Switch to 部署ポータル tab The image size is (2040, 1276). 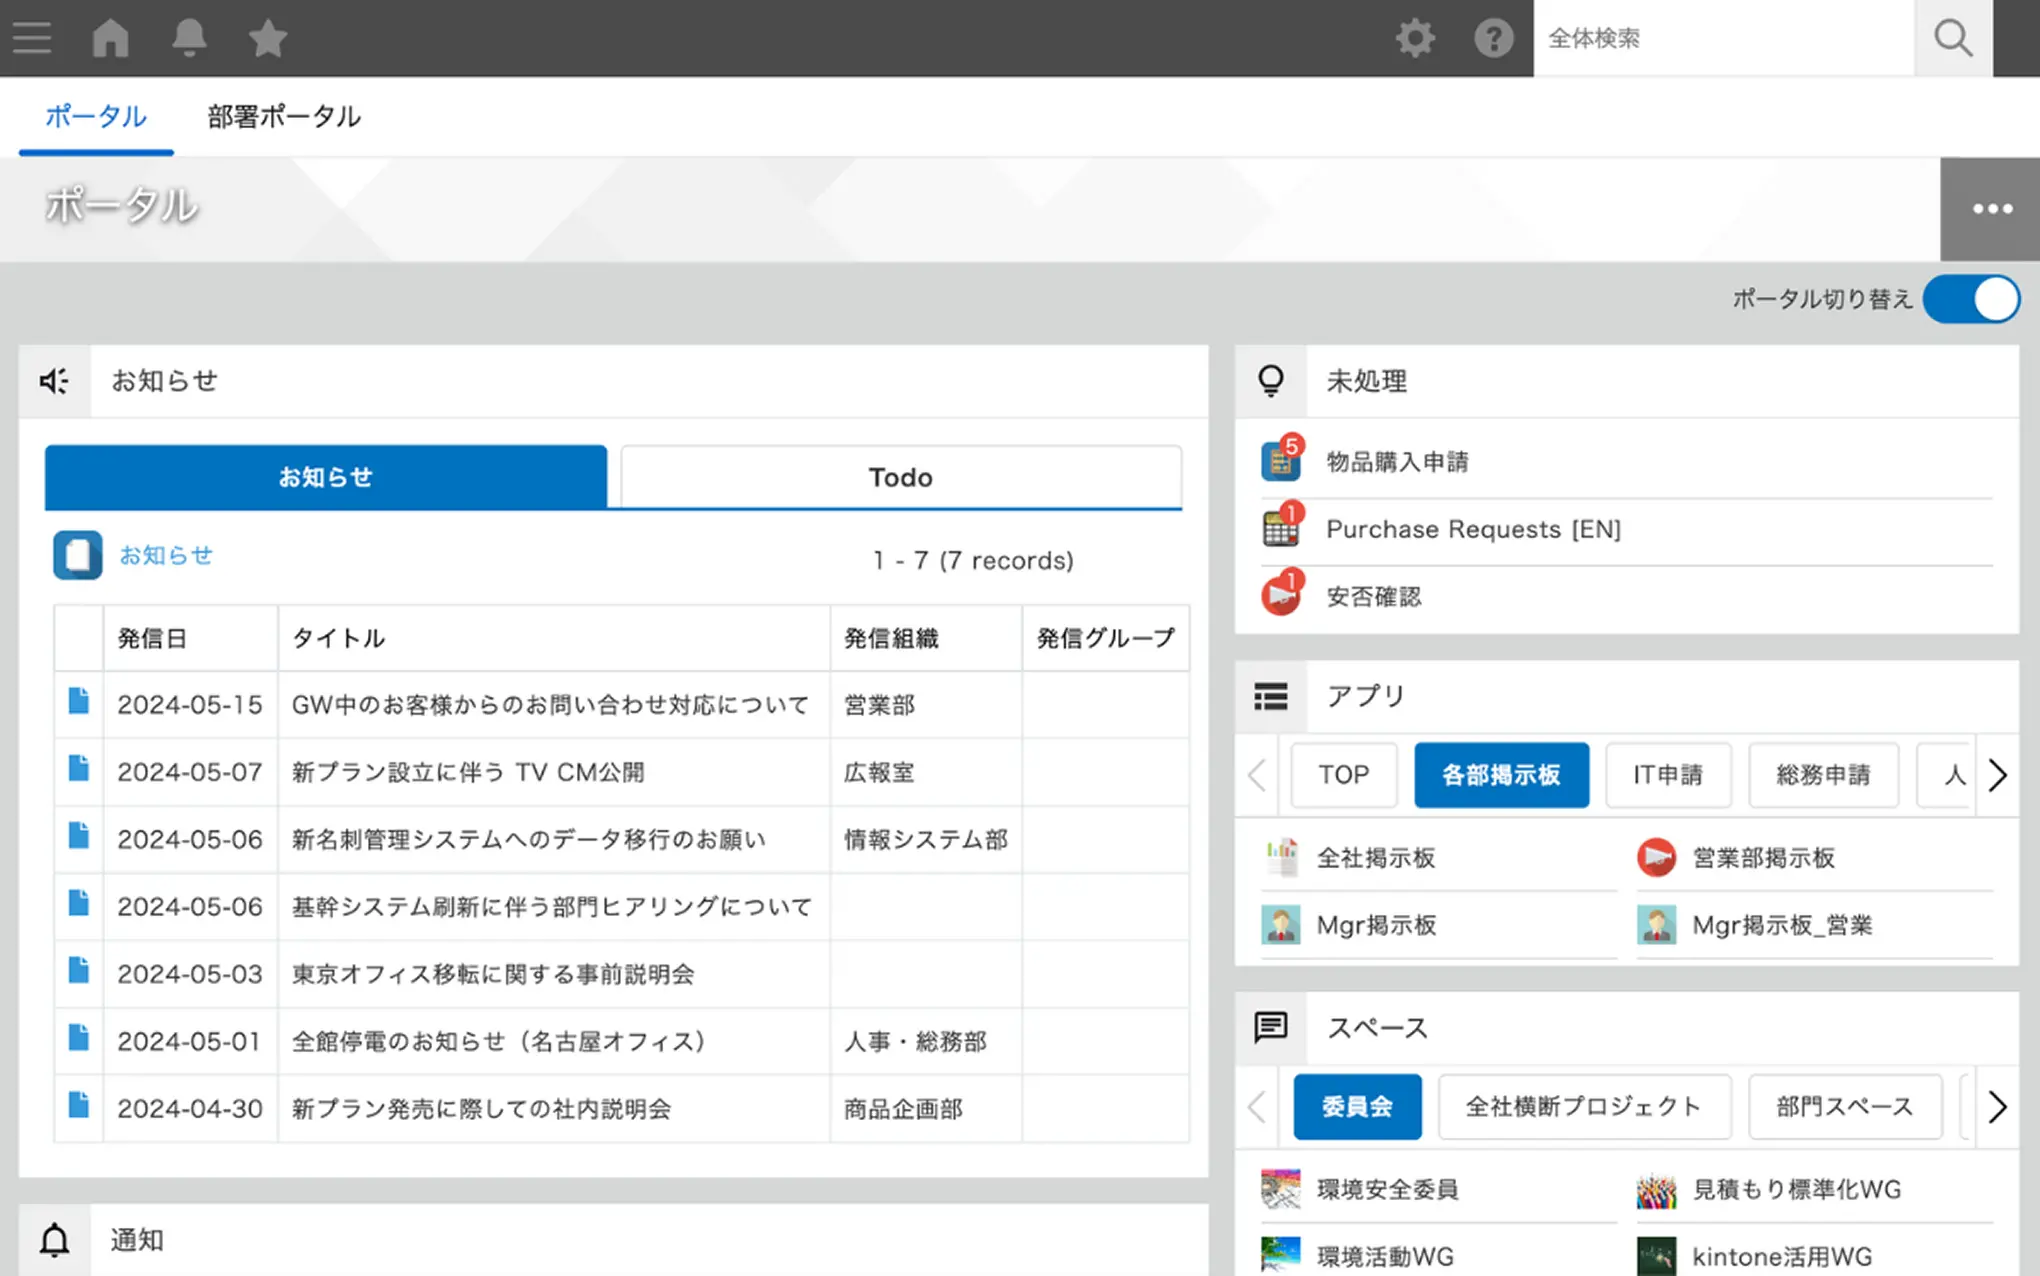tap(284, 116)
